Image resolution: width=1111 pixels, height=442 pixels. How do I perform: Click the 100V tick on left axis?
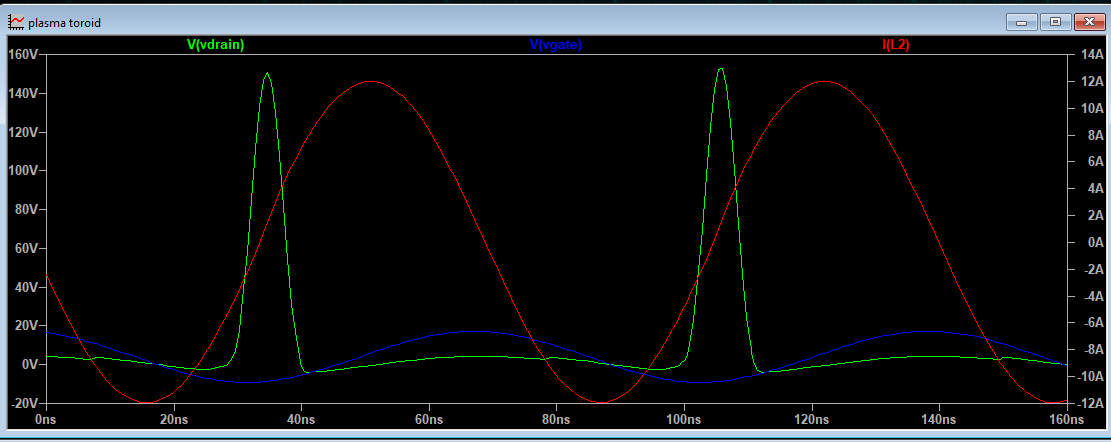21,171
